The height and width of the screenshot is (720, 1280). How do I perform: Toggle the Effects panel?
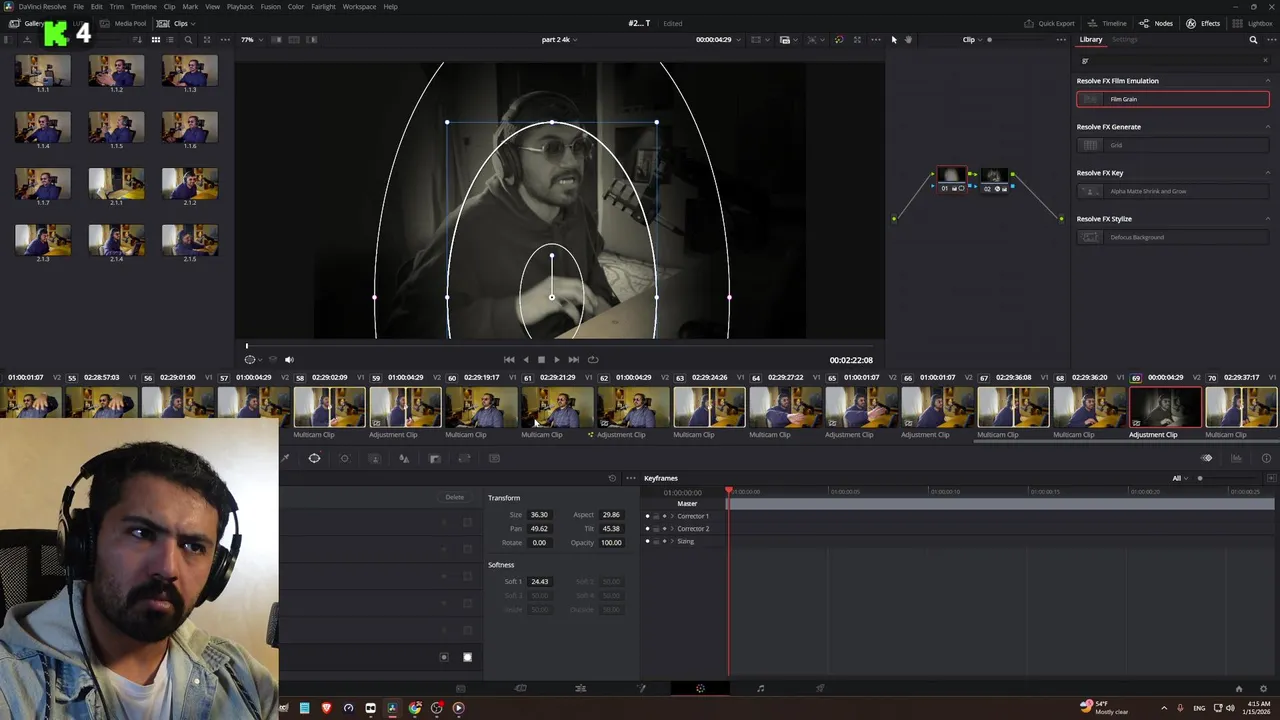pyautogui.click(x=1203, y=23)
